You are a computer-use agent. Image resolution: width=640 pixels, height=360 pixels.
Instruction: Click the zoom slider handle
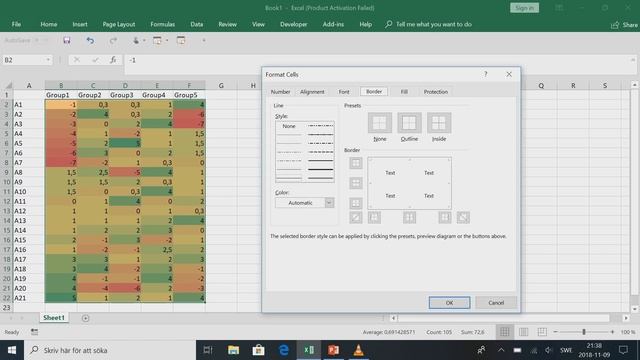[x=584, y=332]
